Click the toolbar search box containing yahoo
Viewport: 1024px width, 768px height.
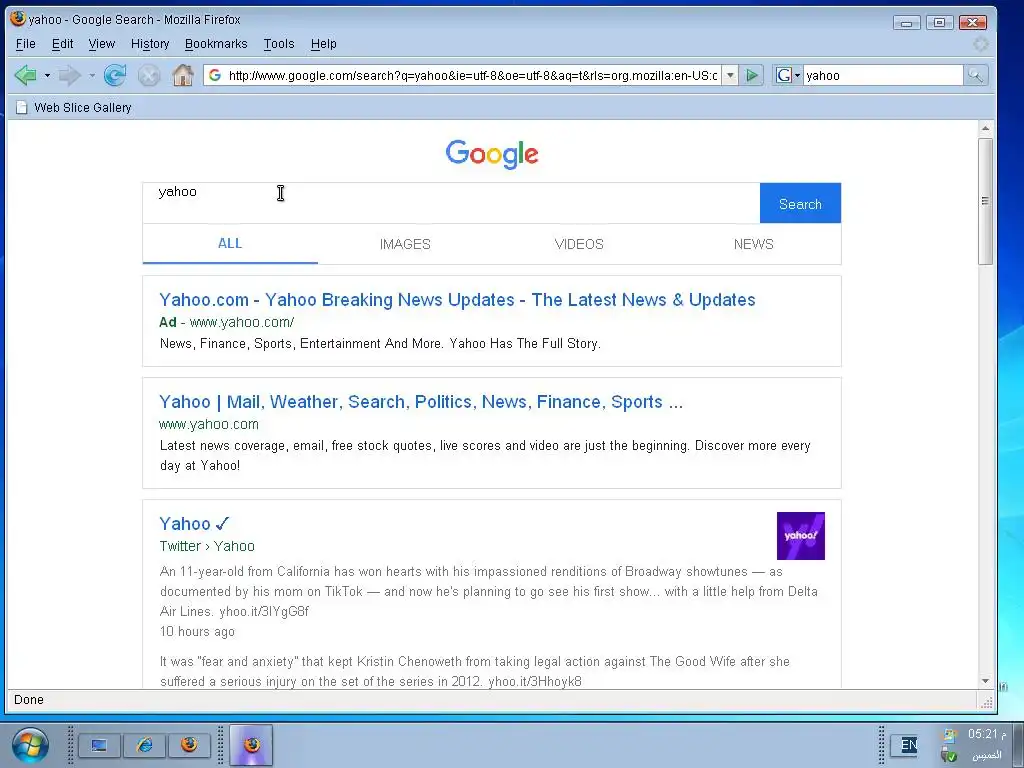[882, 75]
